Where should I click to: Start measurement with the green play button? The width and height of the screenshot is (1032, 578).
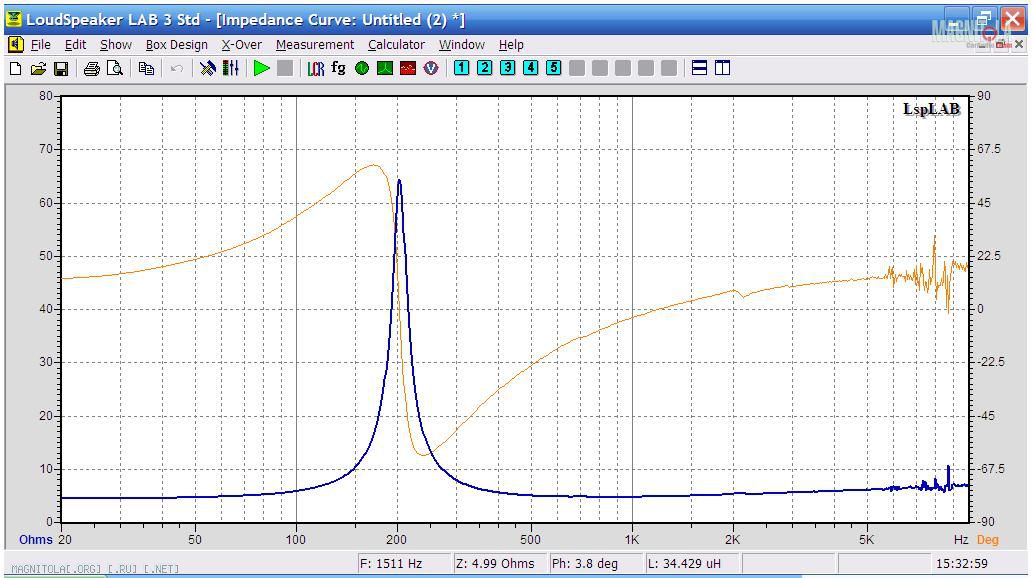click(262, 68)
